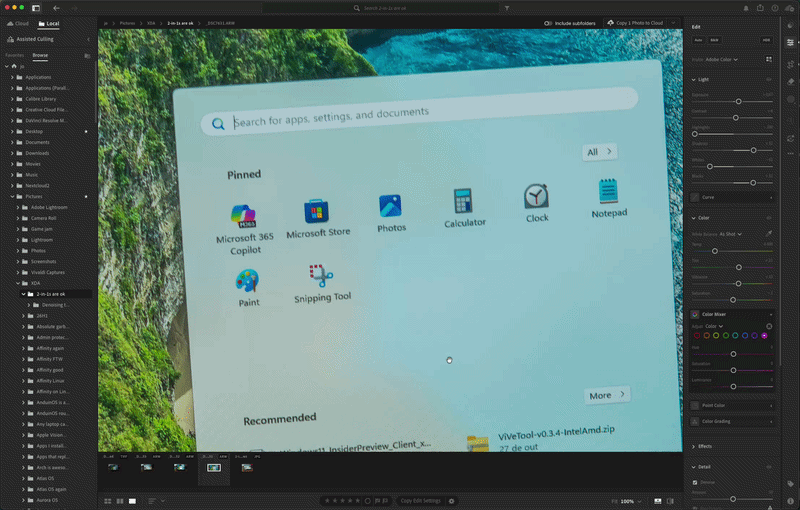Toggle Include subfolders switch
Screen dimensions: 800x510
(x=548, y=23)
